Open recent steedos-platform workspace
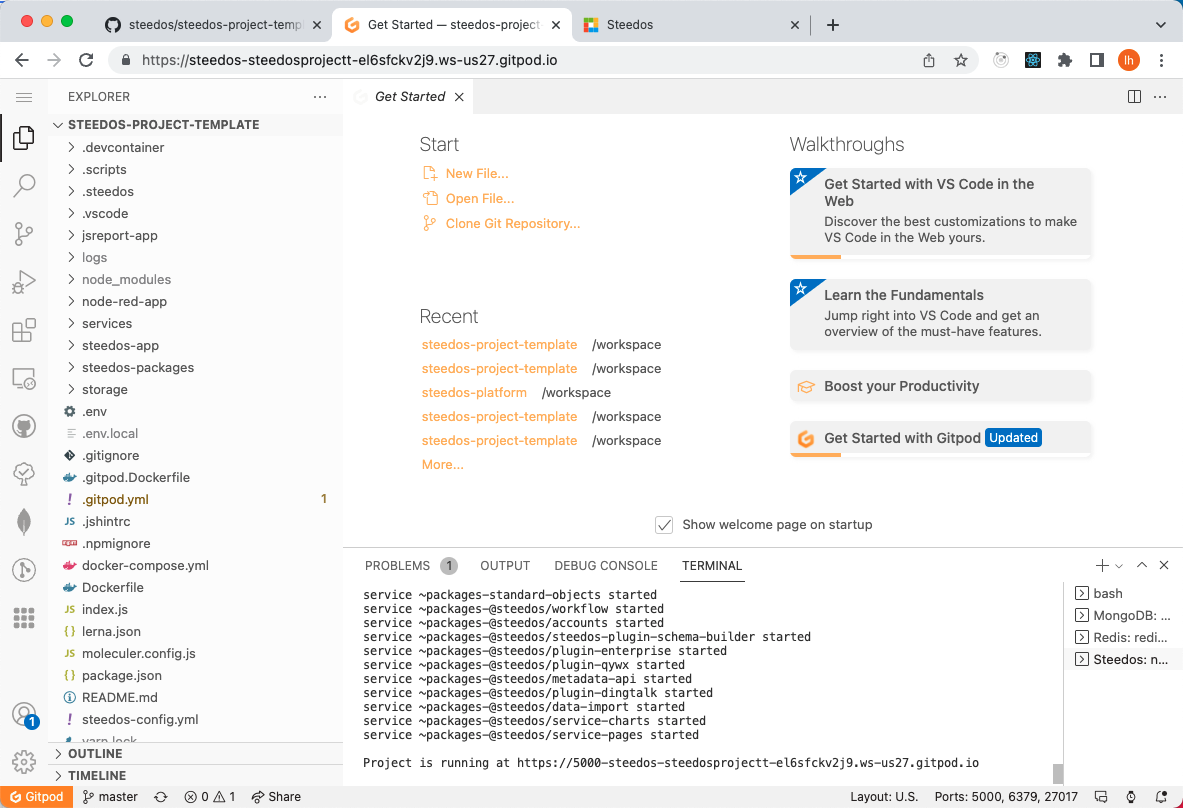Screen dimensions: 1183x808 coord(474,392)
